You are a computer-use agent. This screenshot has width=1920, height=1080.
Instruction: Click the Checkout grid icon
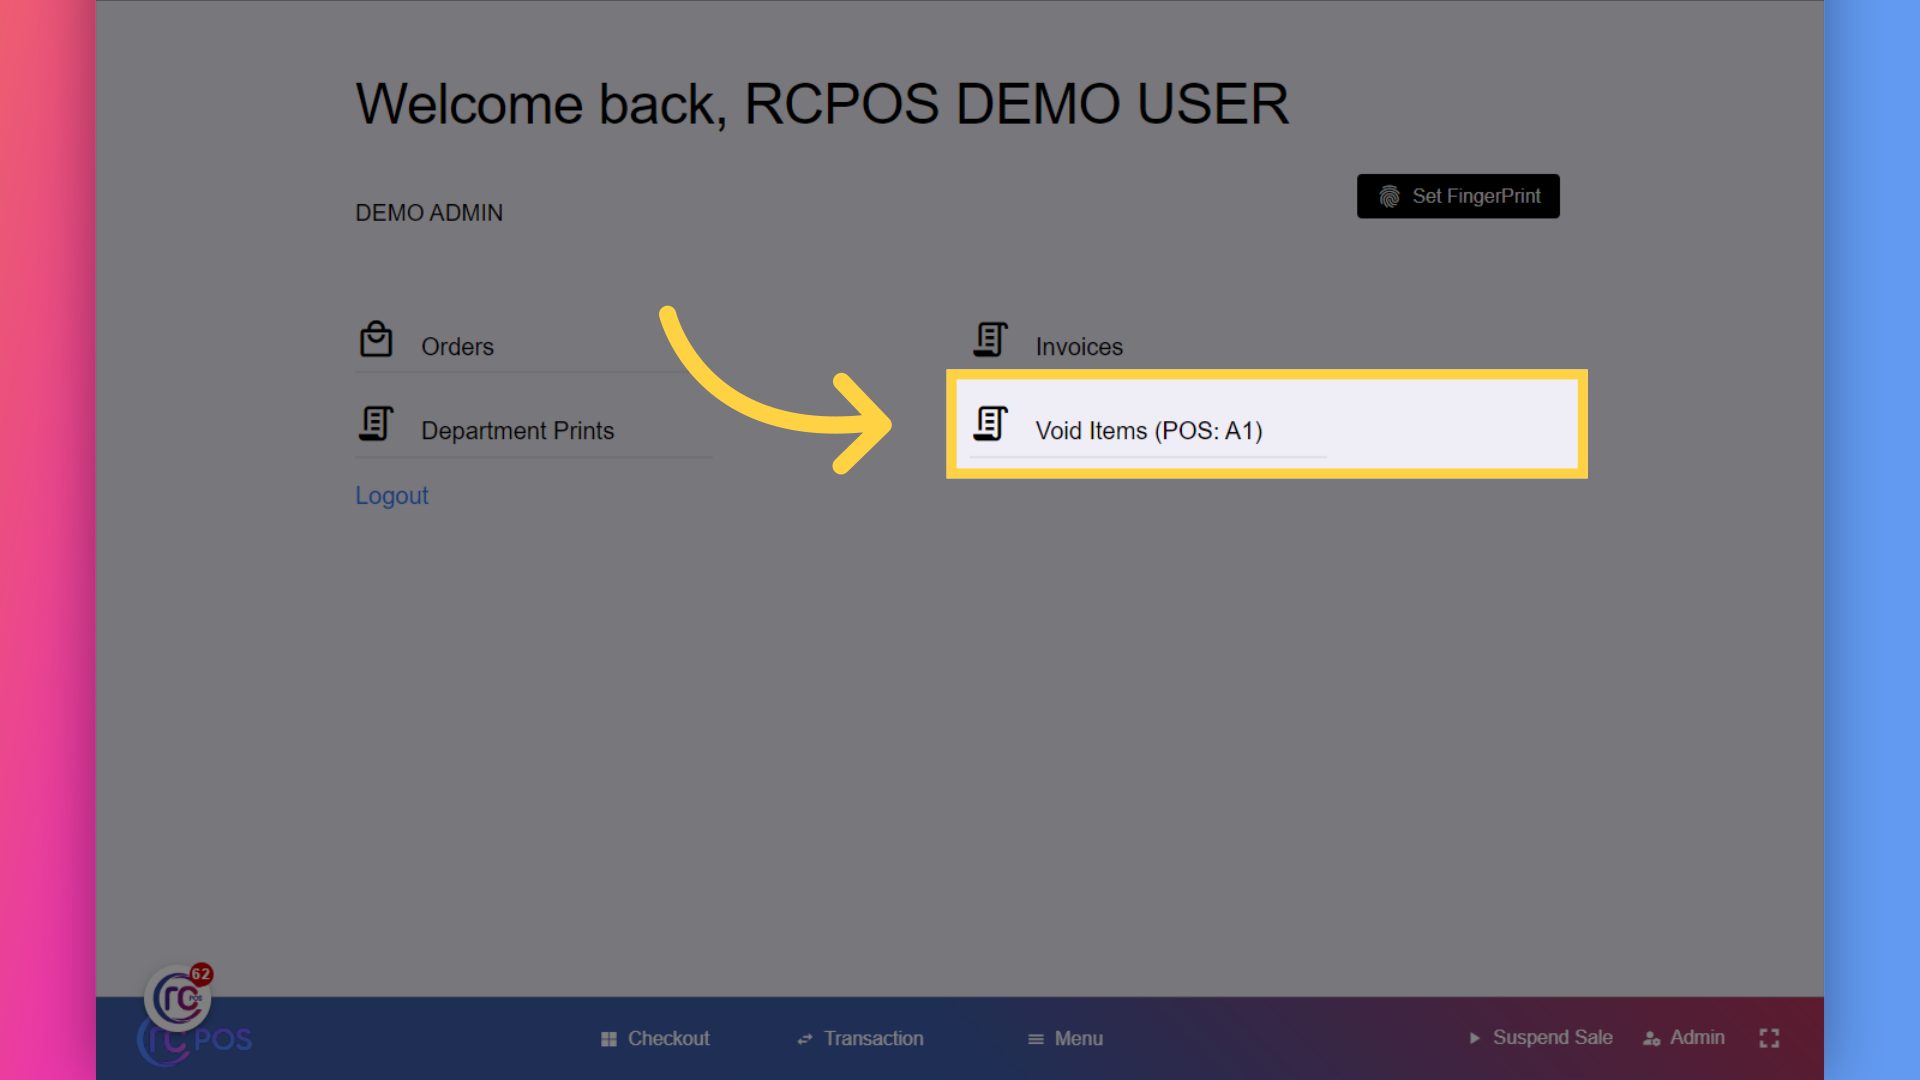[x=609, y=1040]
